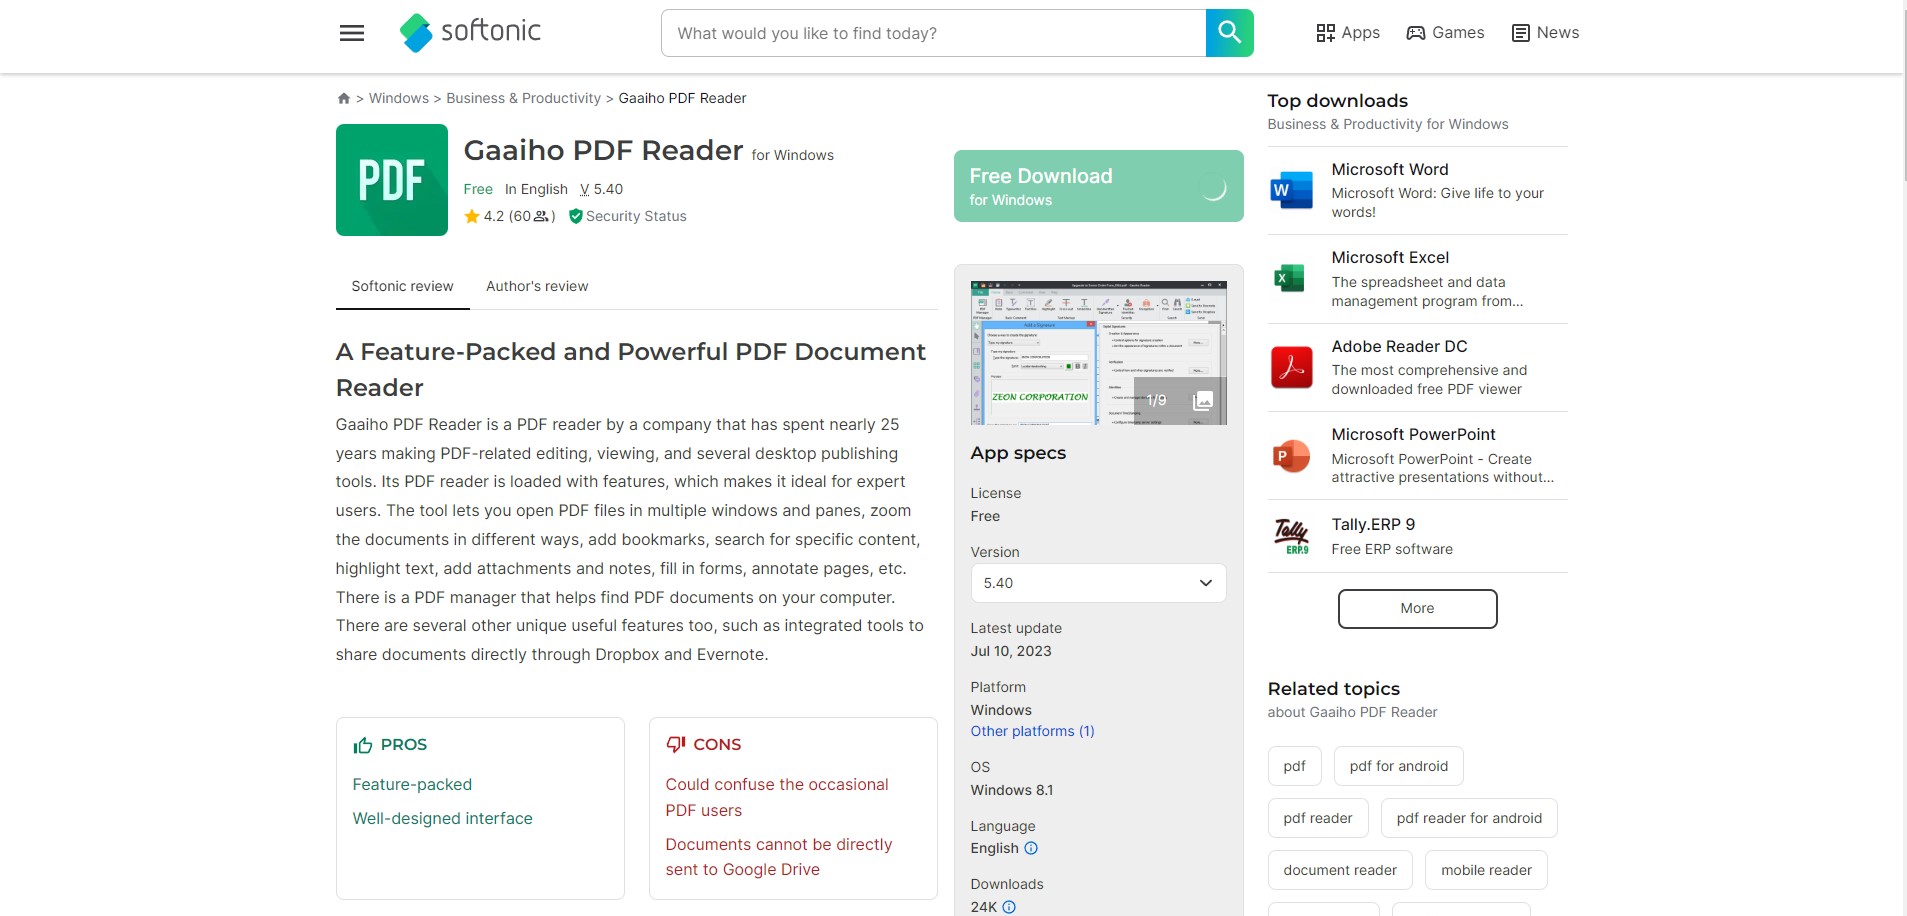Click the Downloads info icon

[x=1009, y=907]
